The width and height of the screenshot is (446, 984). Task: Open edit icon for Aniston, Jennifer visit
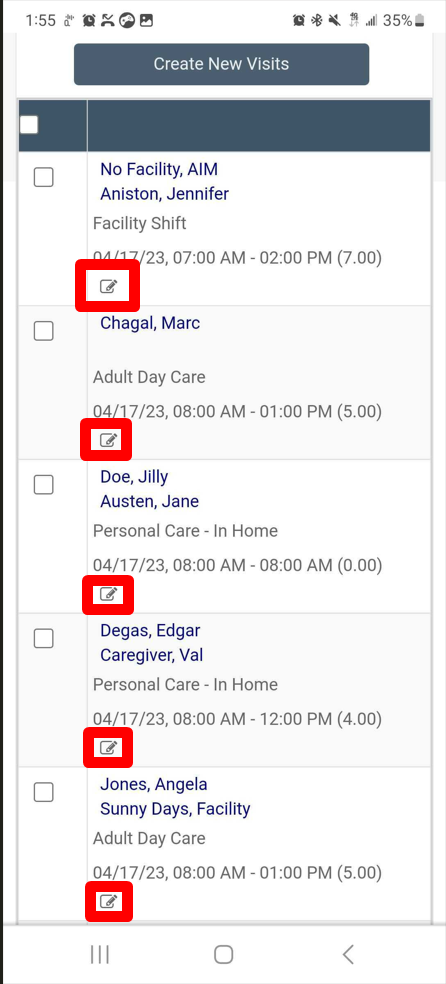109,287
